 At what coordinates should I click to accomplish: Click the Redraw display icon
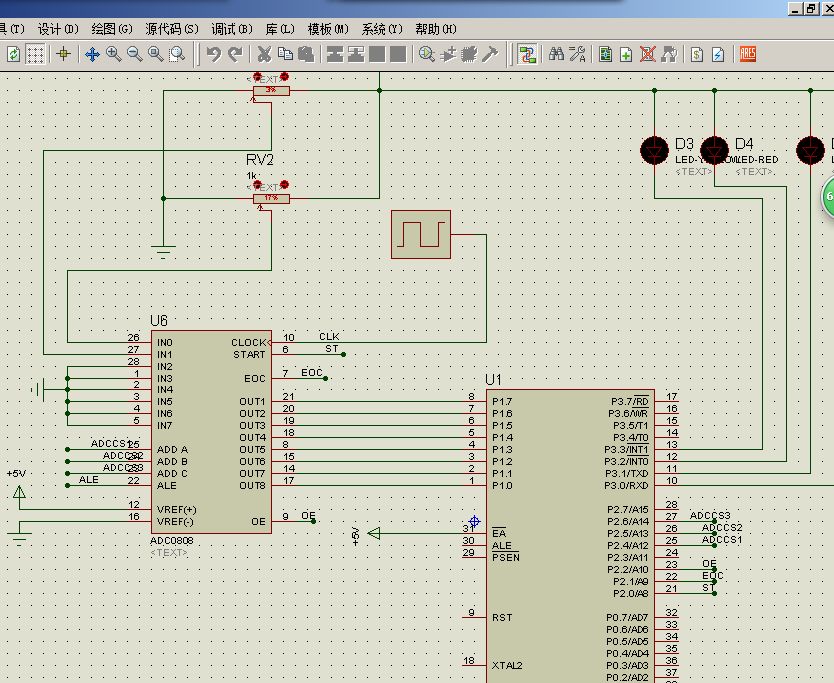(13, 54)
